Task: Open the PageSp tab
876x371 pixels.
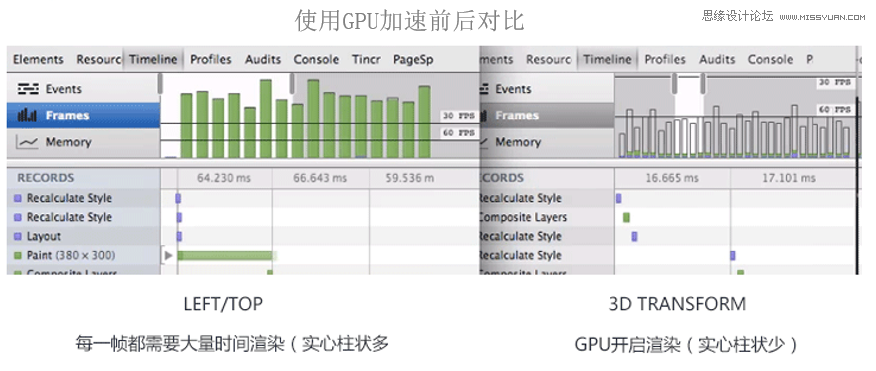Action: 413,59
